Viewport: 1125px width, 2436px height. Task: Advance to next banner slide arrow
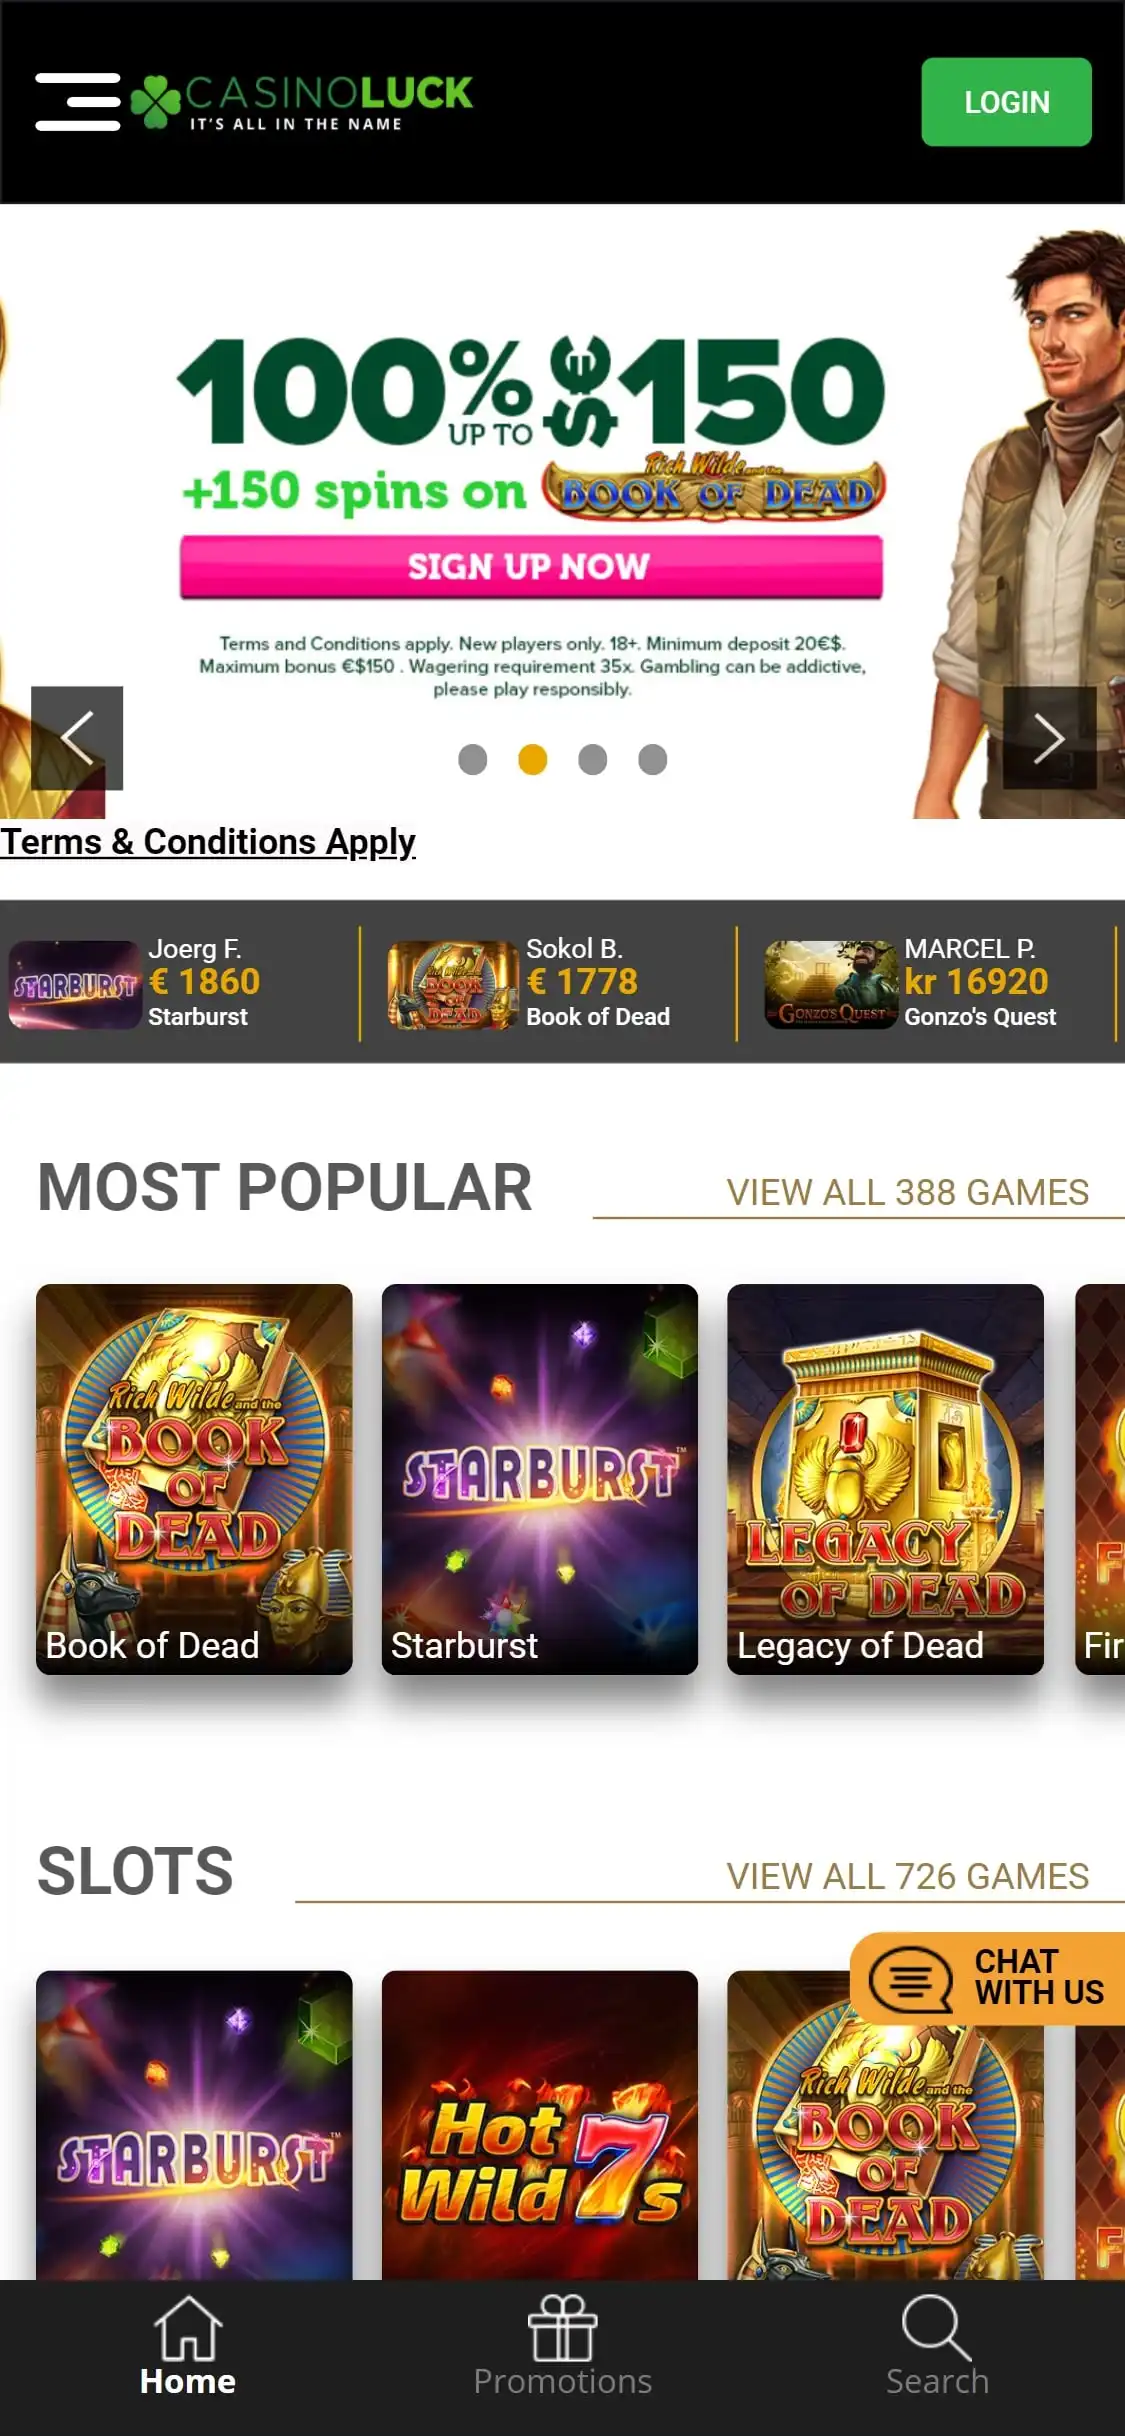pos(1049,738)
